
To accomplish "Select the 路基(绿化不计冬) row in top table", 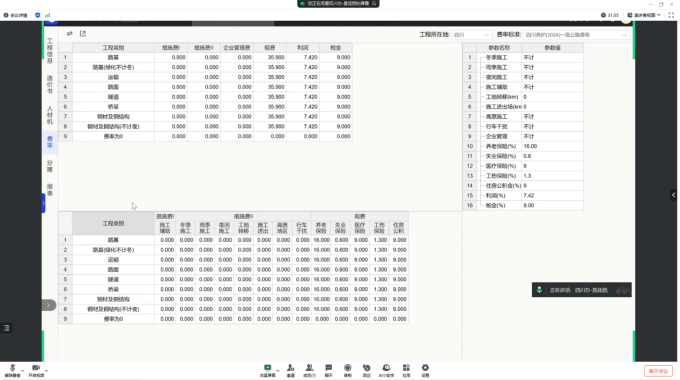I will [206, 67].
